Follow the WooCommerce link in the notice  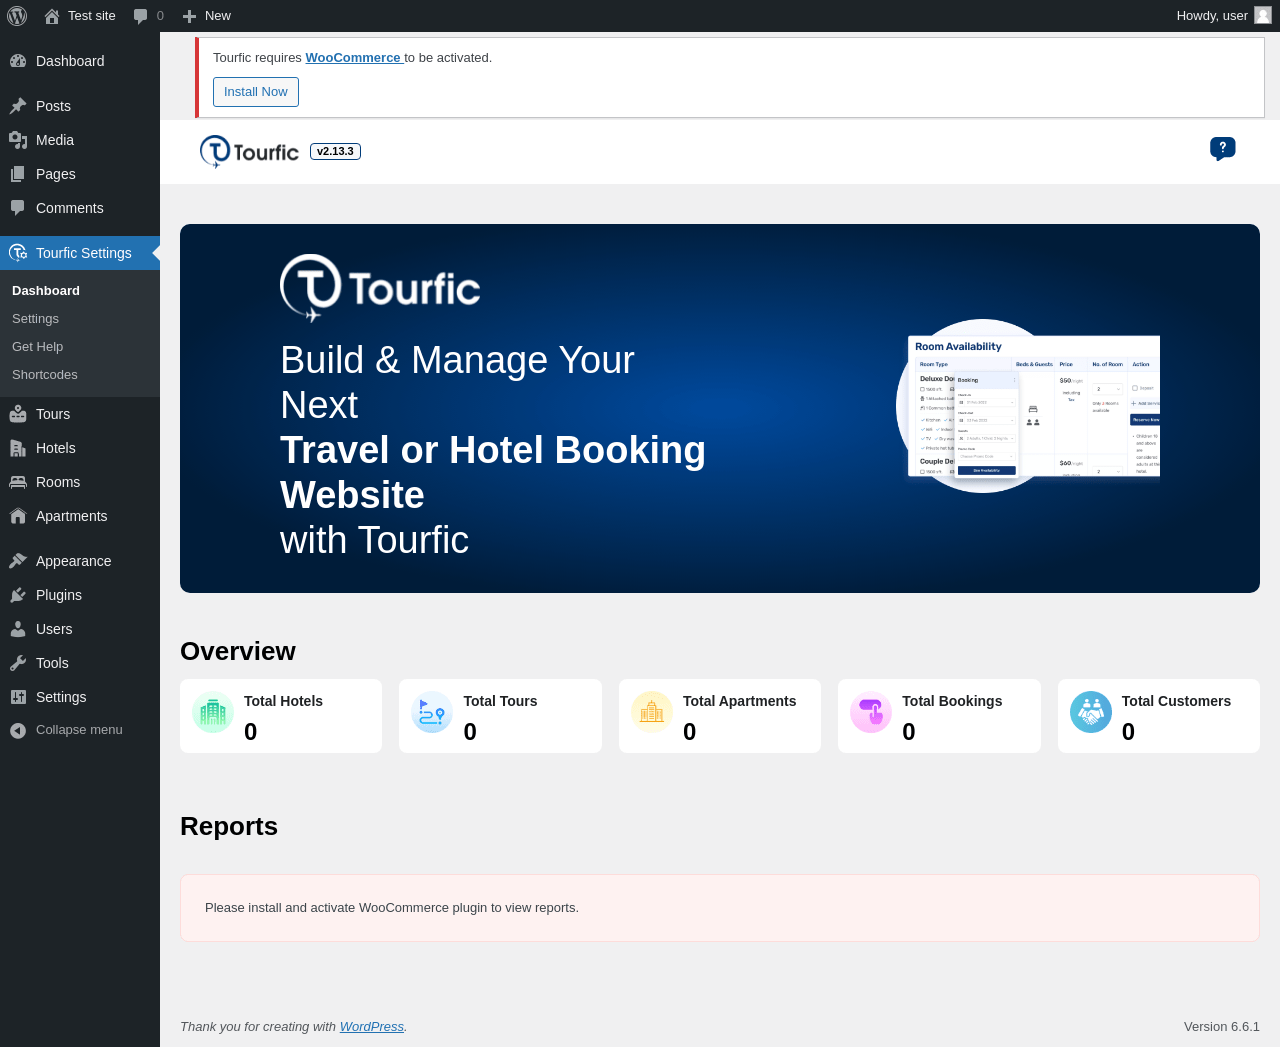click(353, 58)
